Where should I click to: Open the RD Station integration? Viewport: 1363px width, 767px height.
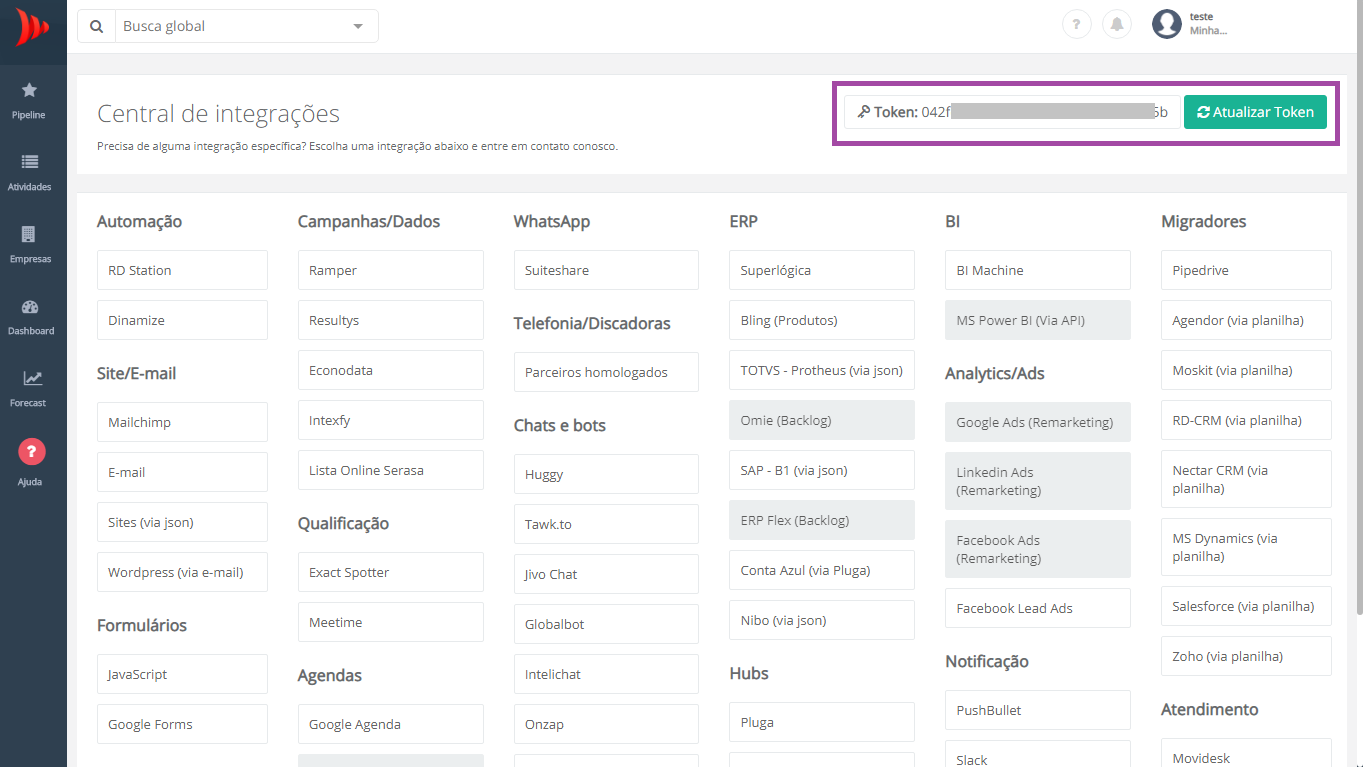pos(182,270)
